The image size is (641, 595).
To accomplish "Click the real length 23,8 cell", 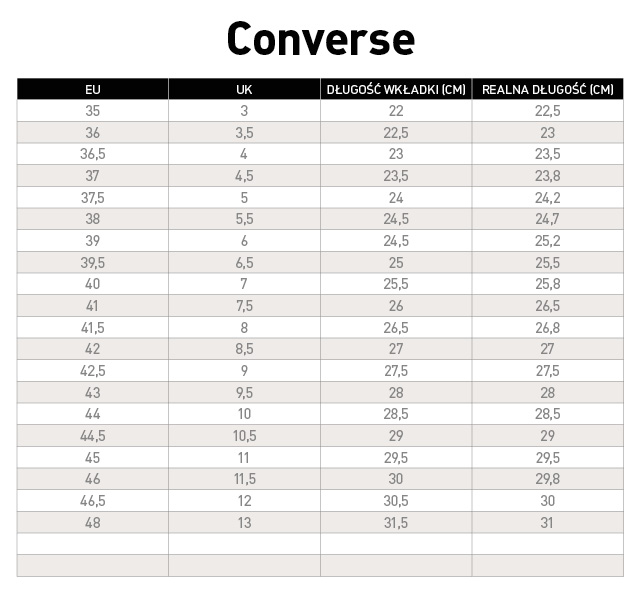I will click(x=547, y=176).
